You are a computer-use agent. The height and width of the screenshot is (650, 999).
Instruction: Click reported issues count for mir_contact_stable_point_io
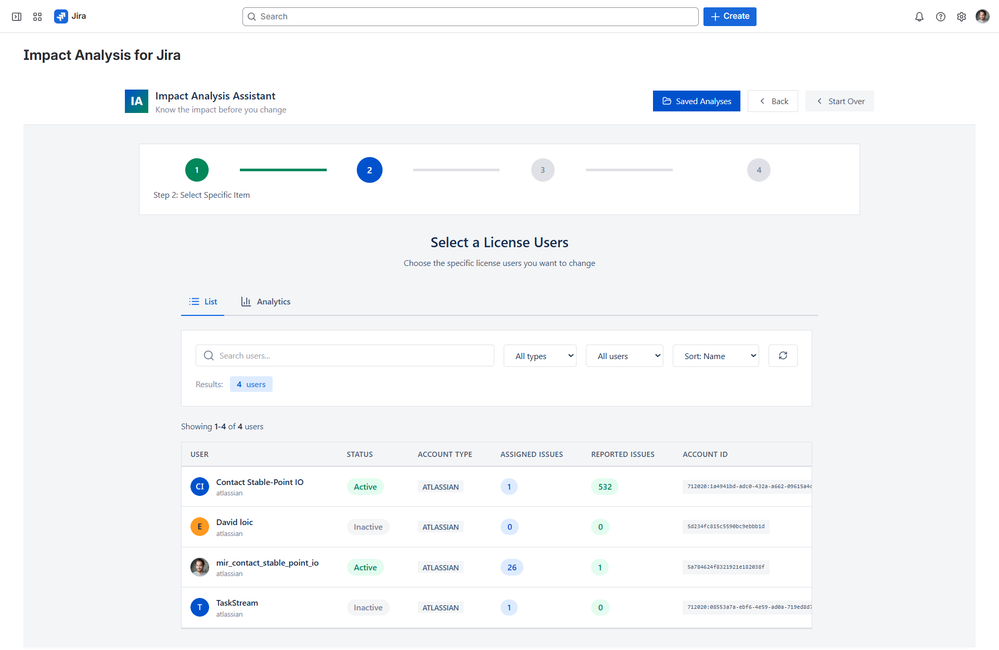[x=600, y=567]
